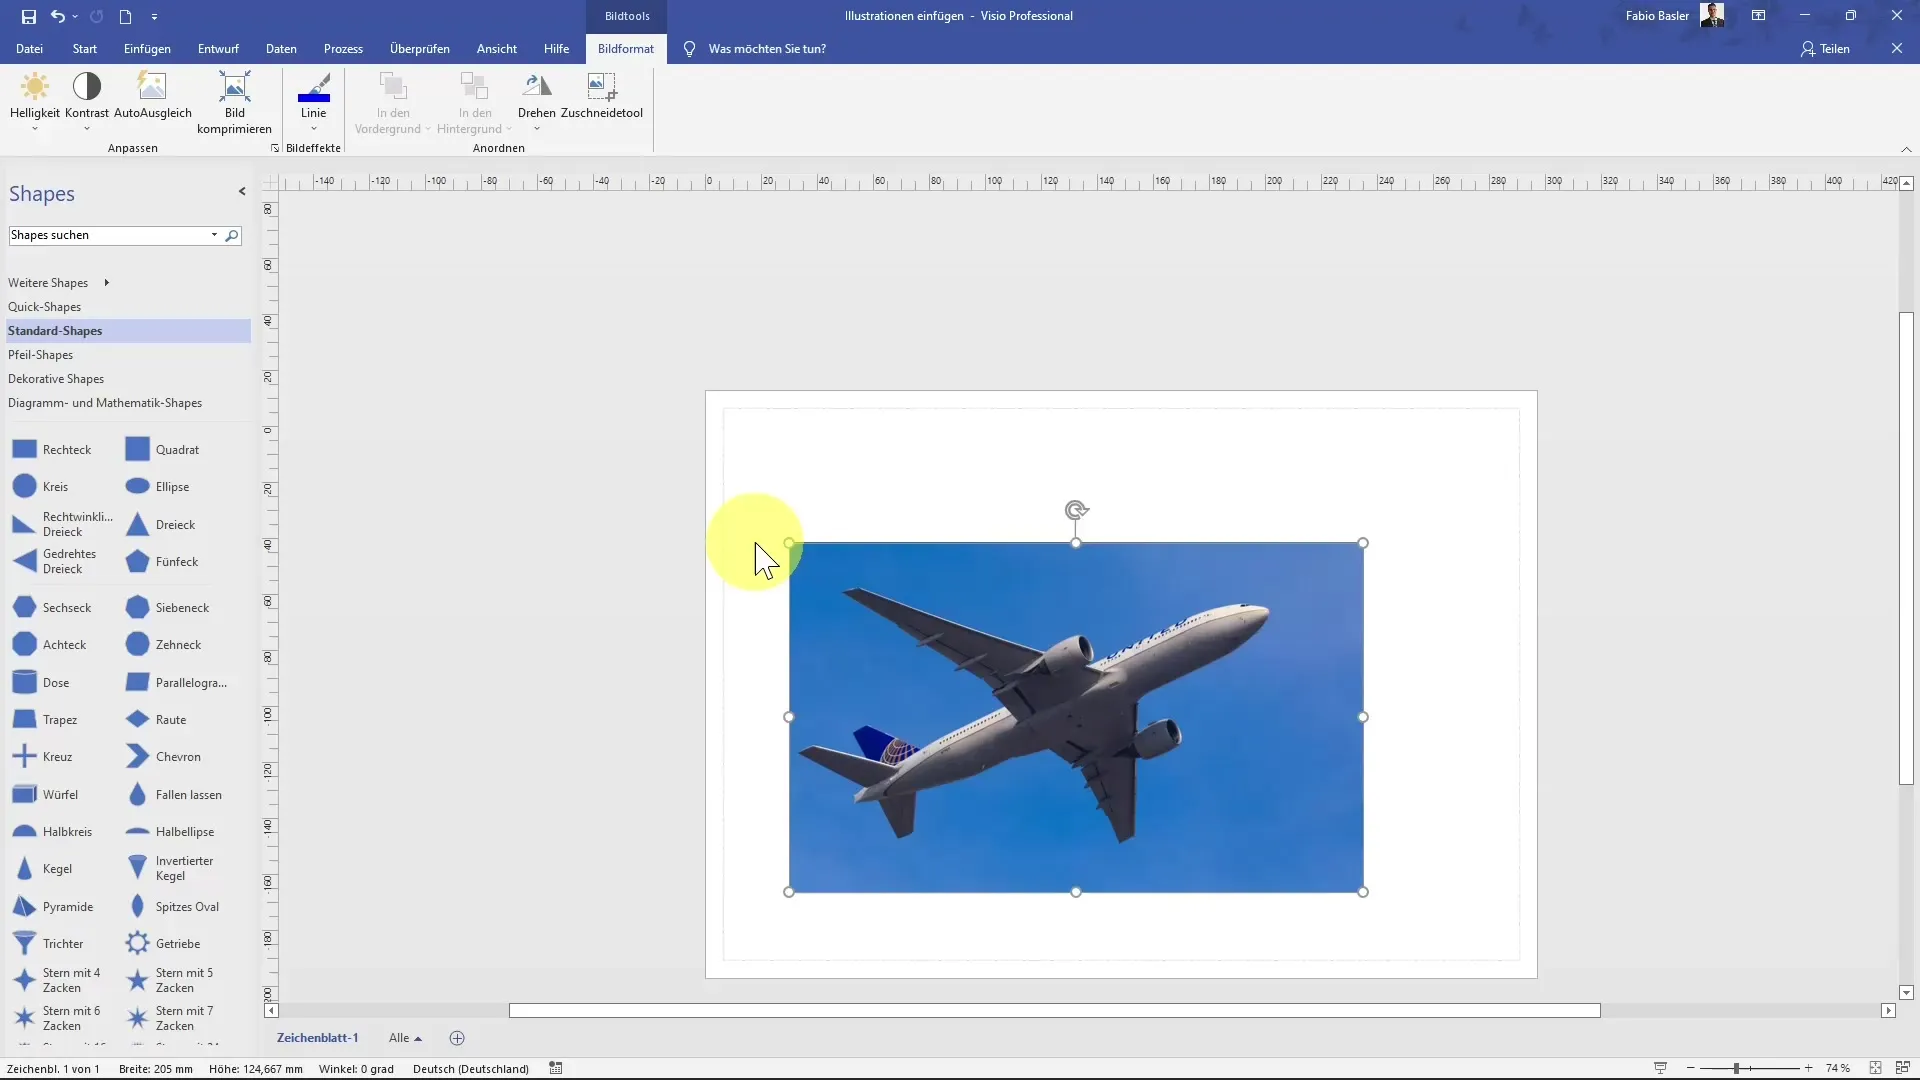Activate the Zuschneidetool crop tool
1920x1080 pixels.
pos(601,96)
